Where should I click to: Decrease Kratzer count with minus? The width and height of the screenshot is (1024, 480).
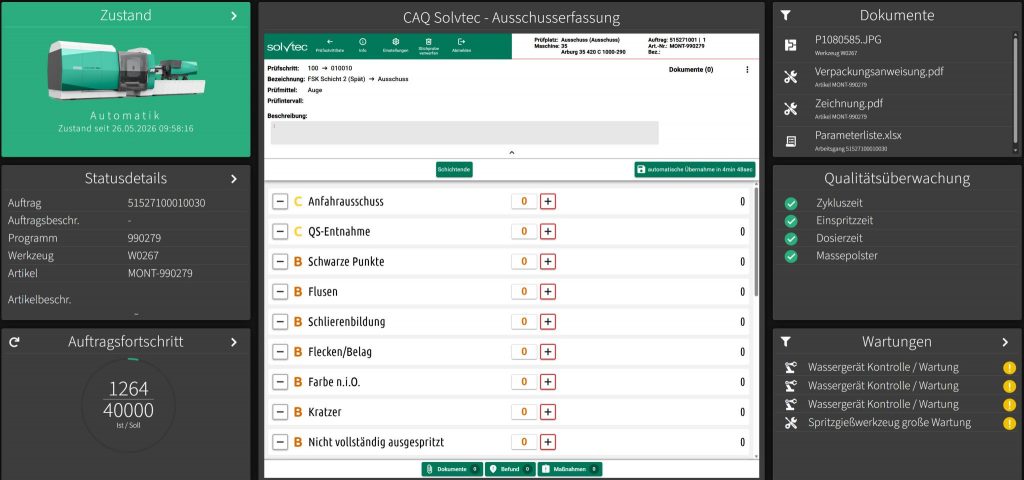[280, 412]
